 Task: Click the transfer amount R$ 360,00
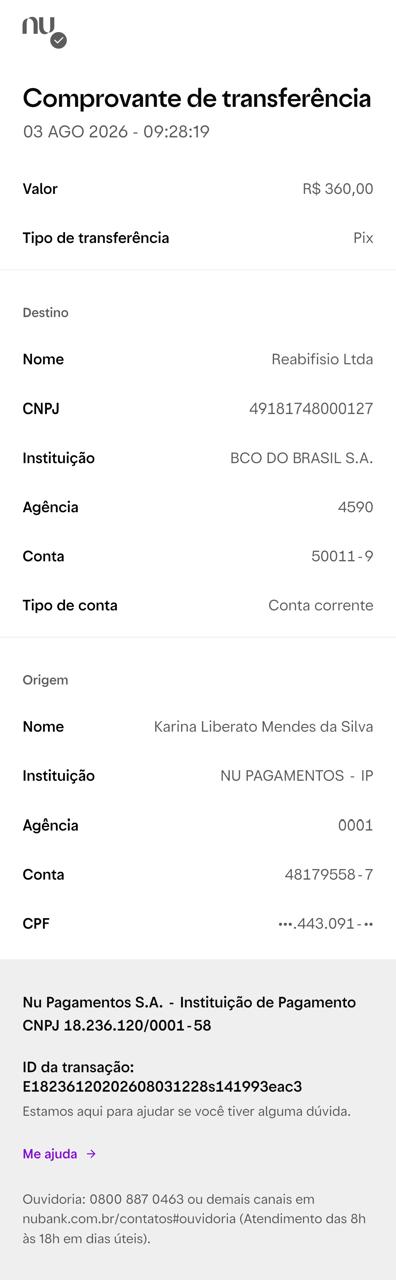pyautogui.click(x=338, y=189)
